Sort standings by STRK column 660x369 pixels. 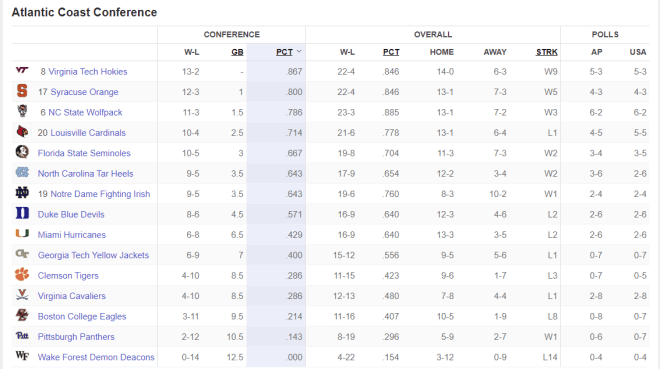tap(547, 52)
